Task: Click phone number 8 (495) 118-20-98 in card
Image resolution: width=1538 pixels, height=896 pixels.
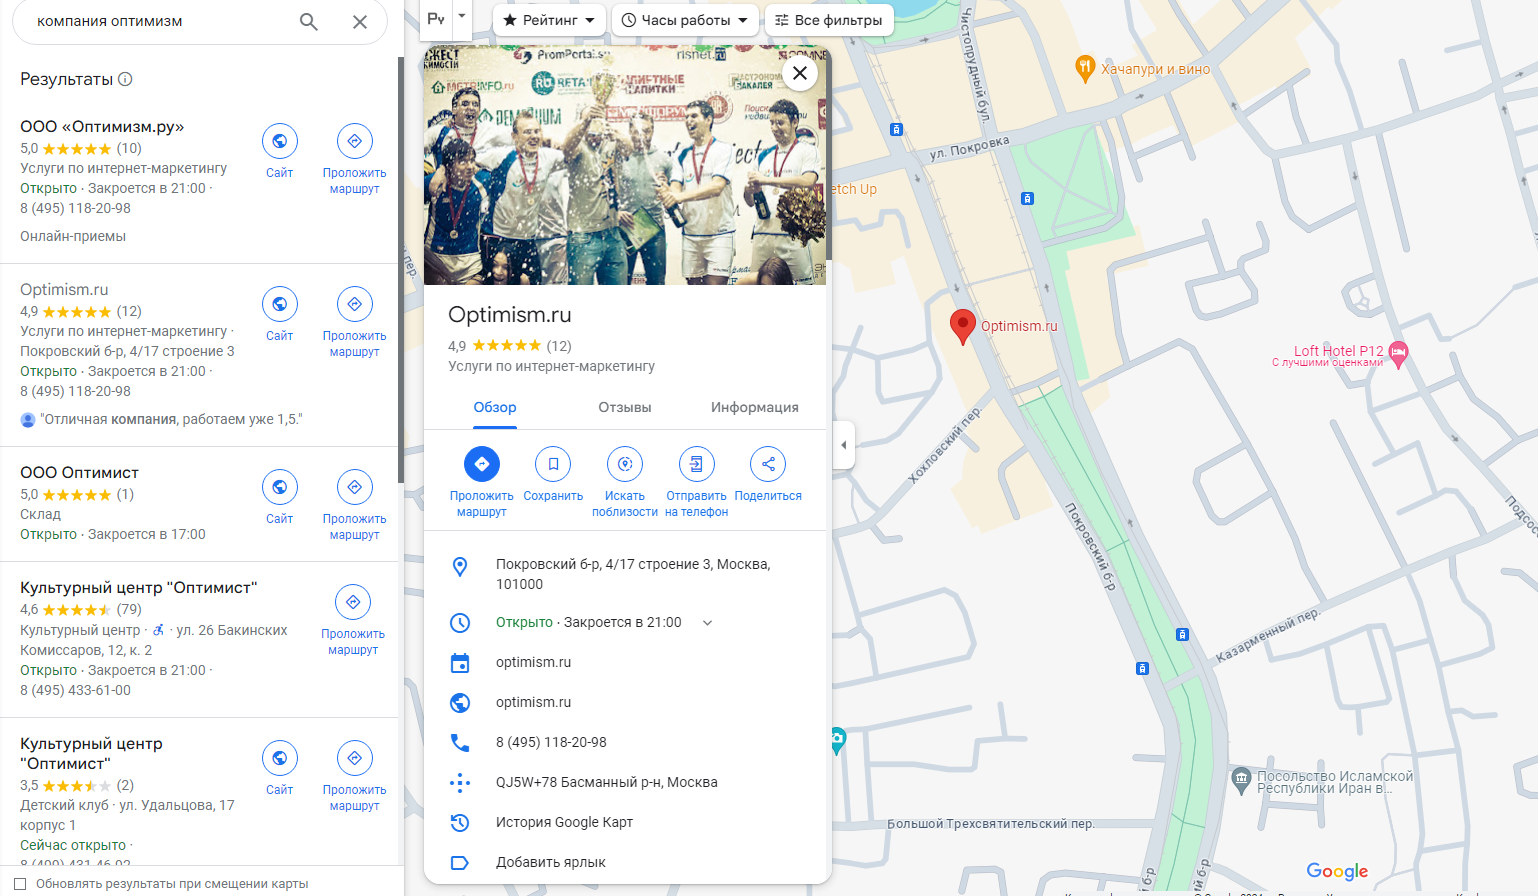Action: (551, 742)
